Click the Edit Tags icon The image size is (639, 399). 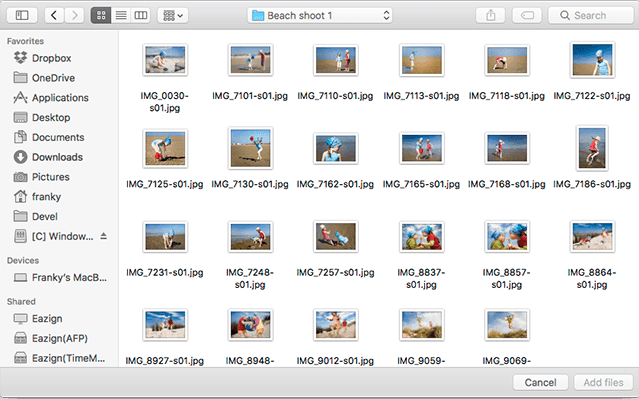point(527,15)
